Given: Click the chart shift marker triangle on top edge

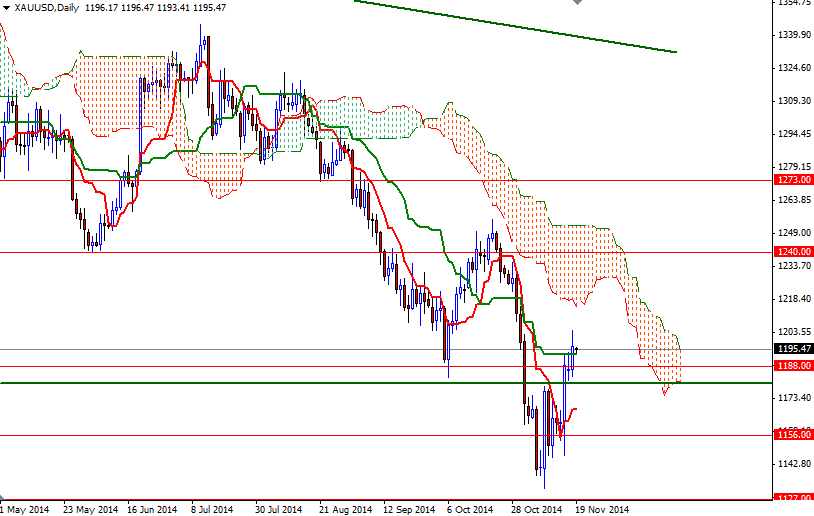Looking at the screenshot, I should click(x=577, y=2).
